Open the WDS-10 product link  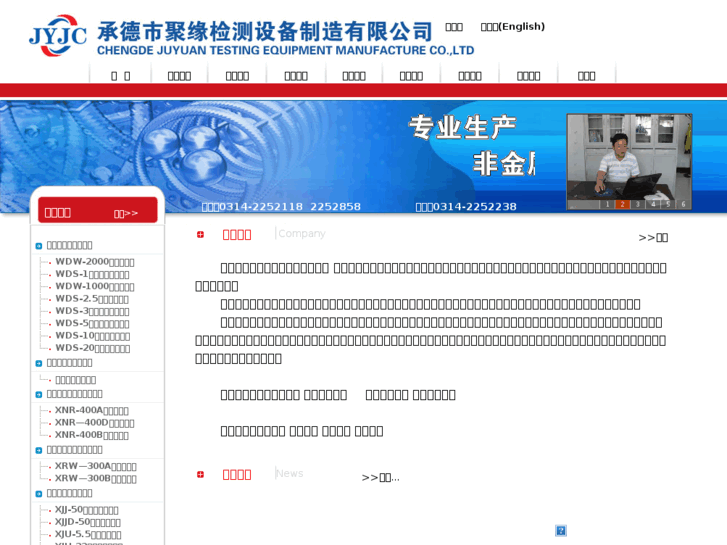coord(93,335)
